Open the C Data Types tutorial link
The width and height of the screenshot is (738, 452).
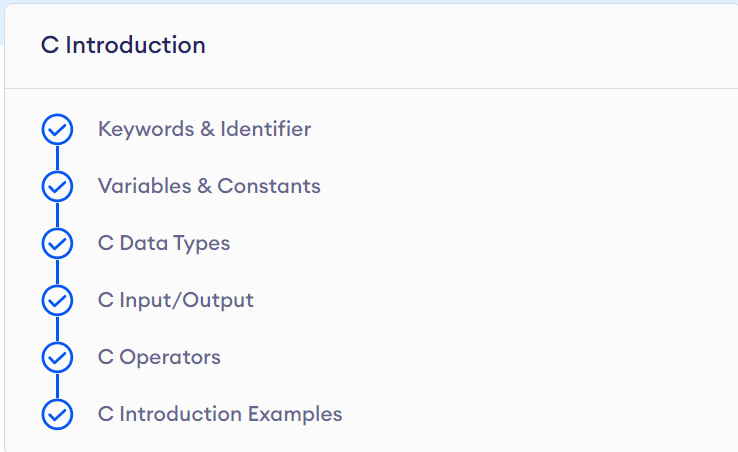click(164, 243)
